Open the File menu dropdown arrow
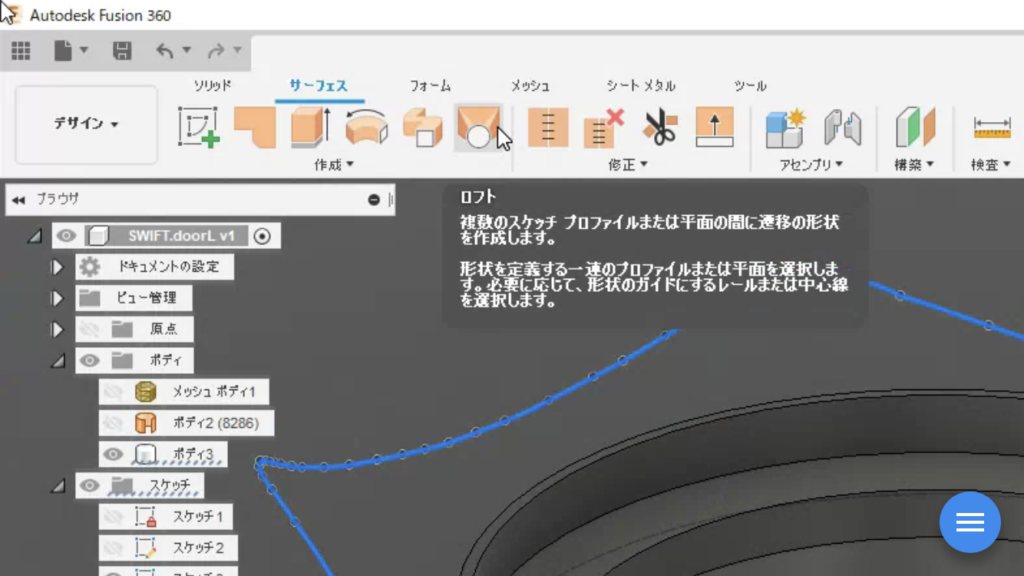 [84, 50]
